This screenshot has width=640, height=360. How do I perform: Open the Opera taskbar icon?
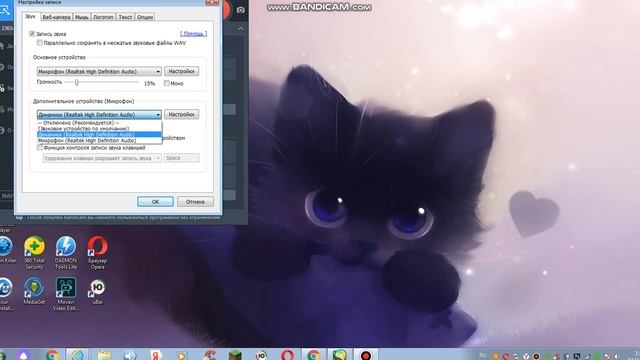(x=287, y=355)
